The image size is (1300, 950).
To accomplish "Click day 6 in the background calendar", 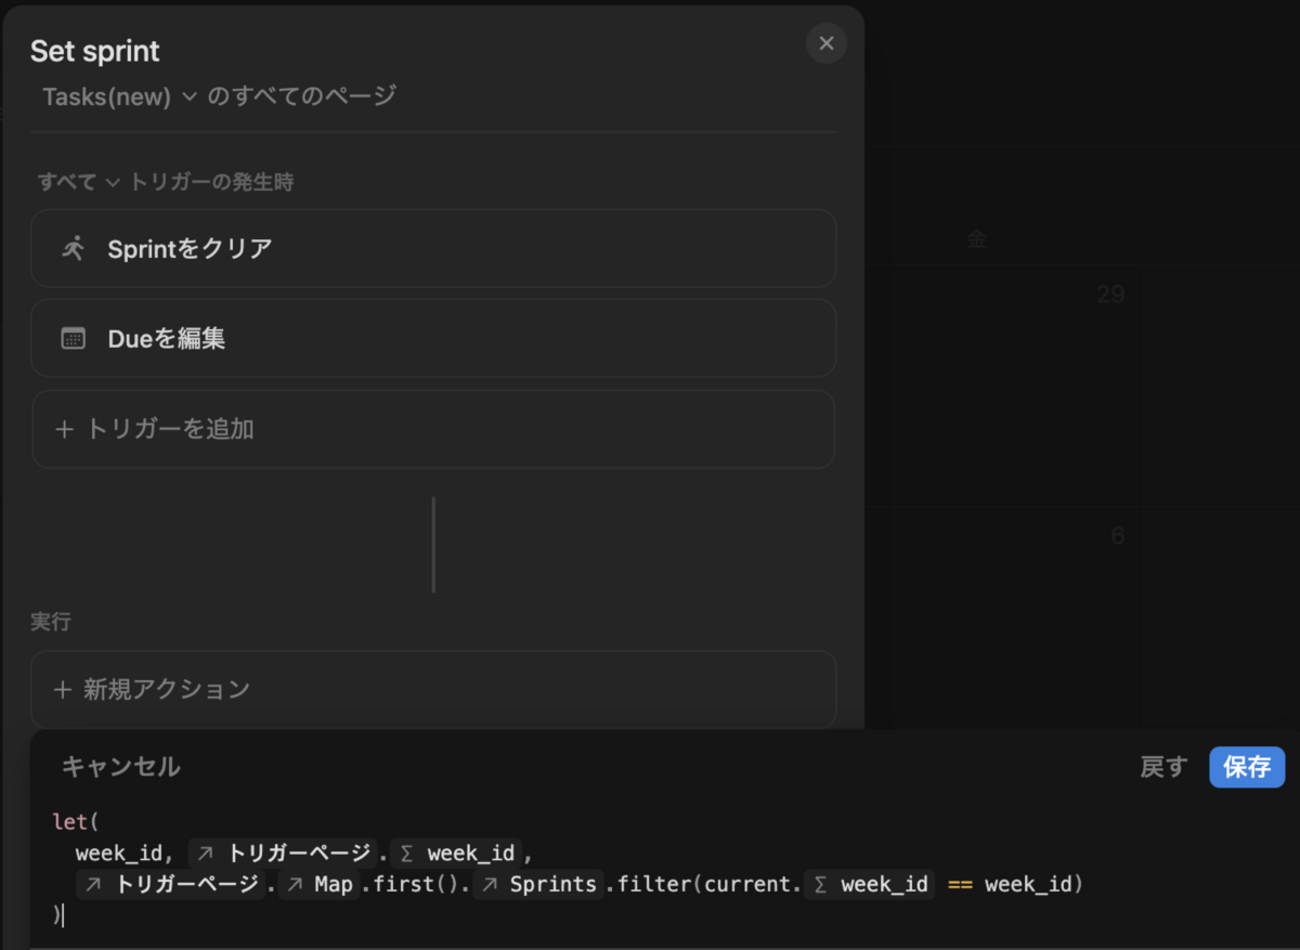I will coord(1118,536).
